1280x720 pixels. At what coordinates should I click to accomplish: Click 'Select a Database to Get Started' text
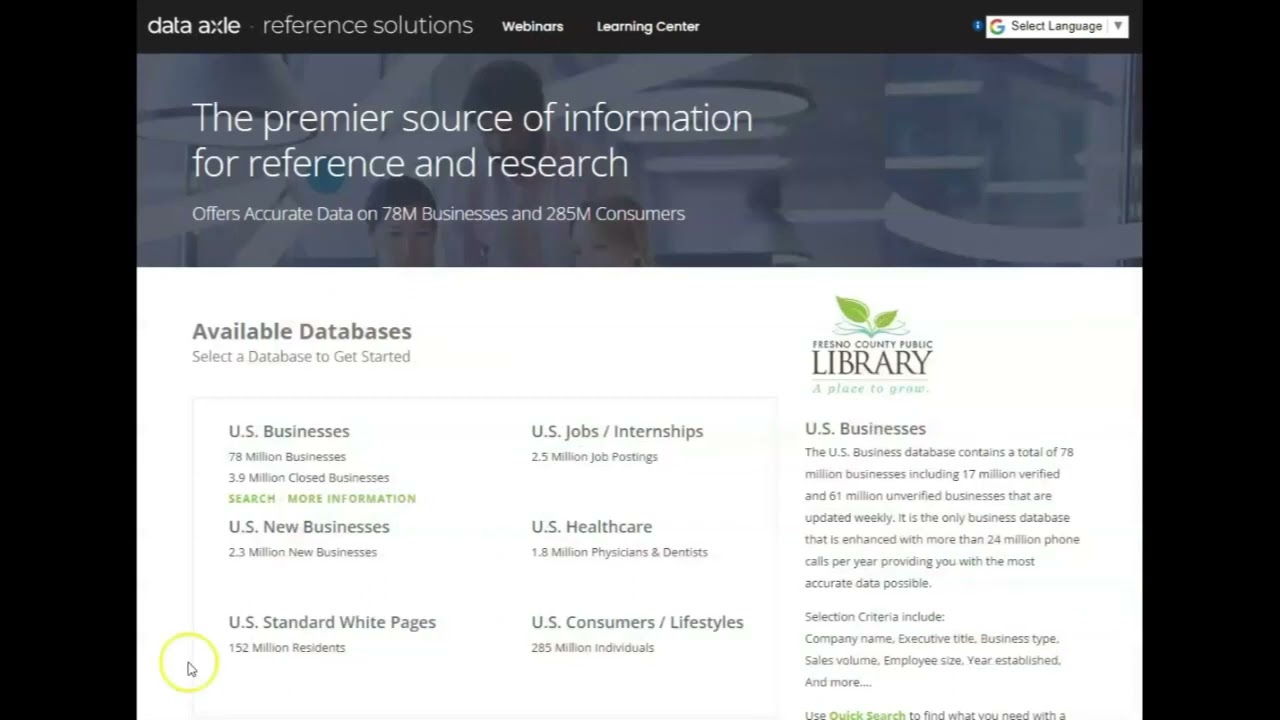click(x=301, y=356)
